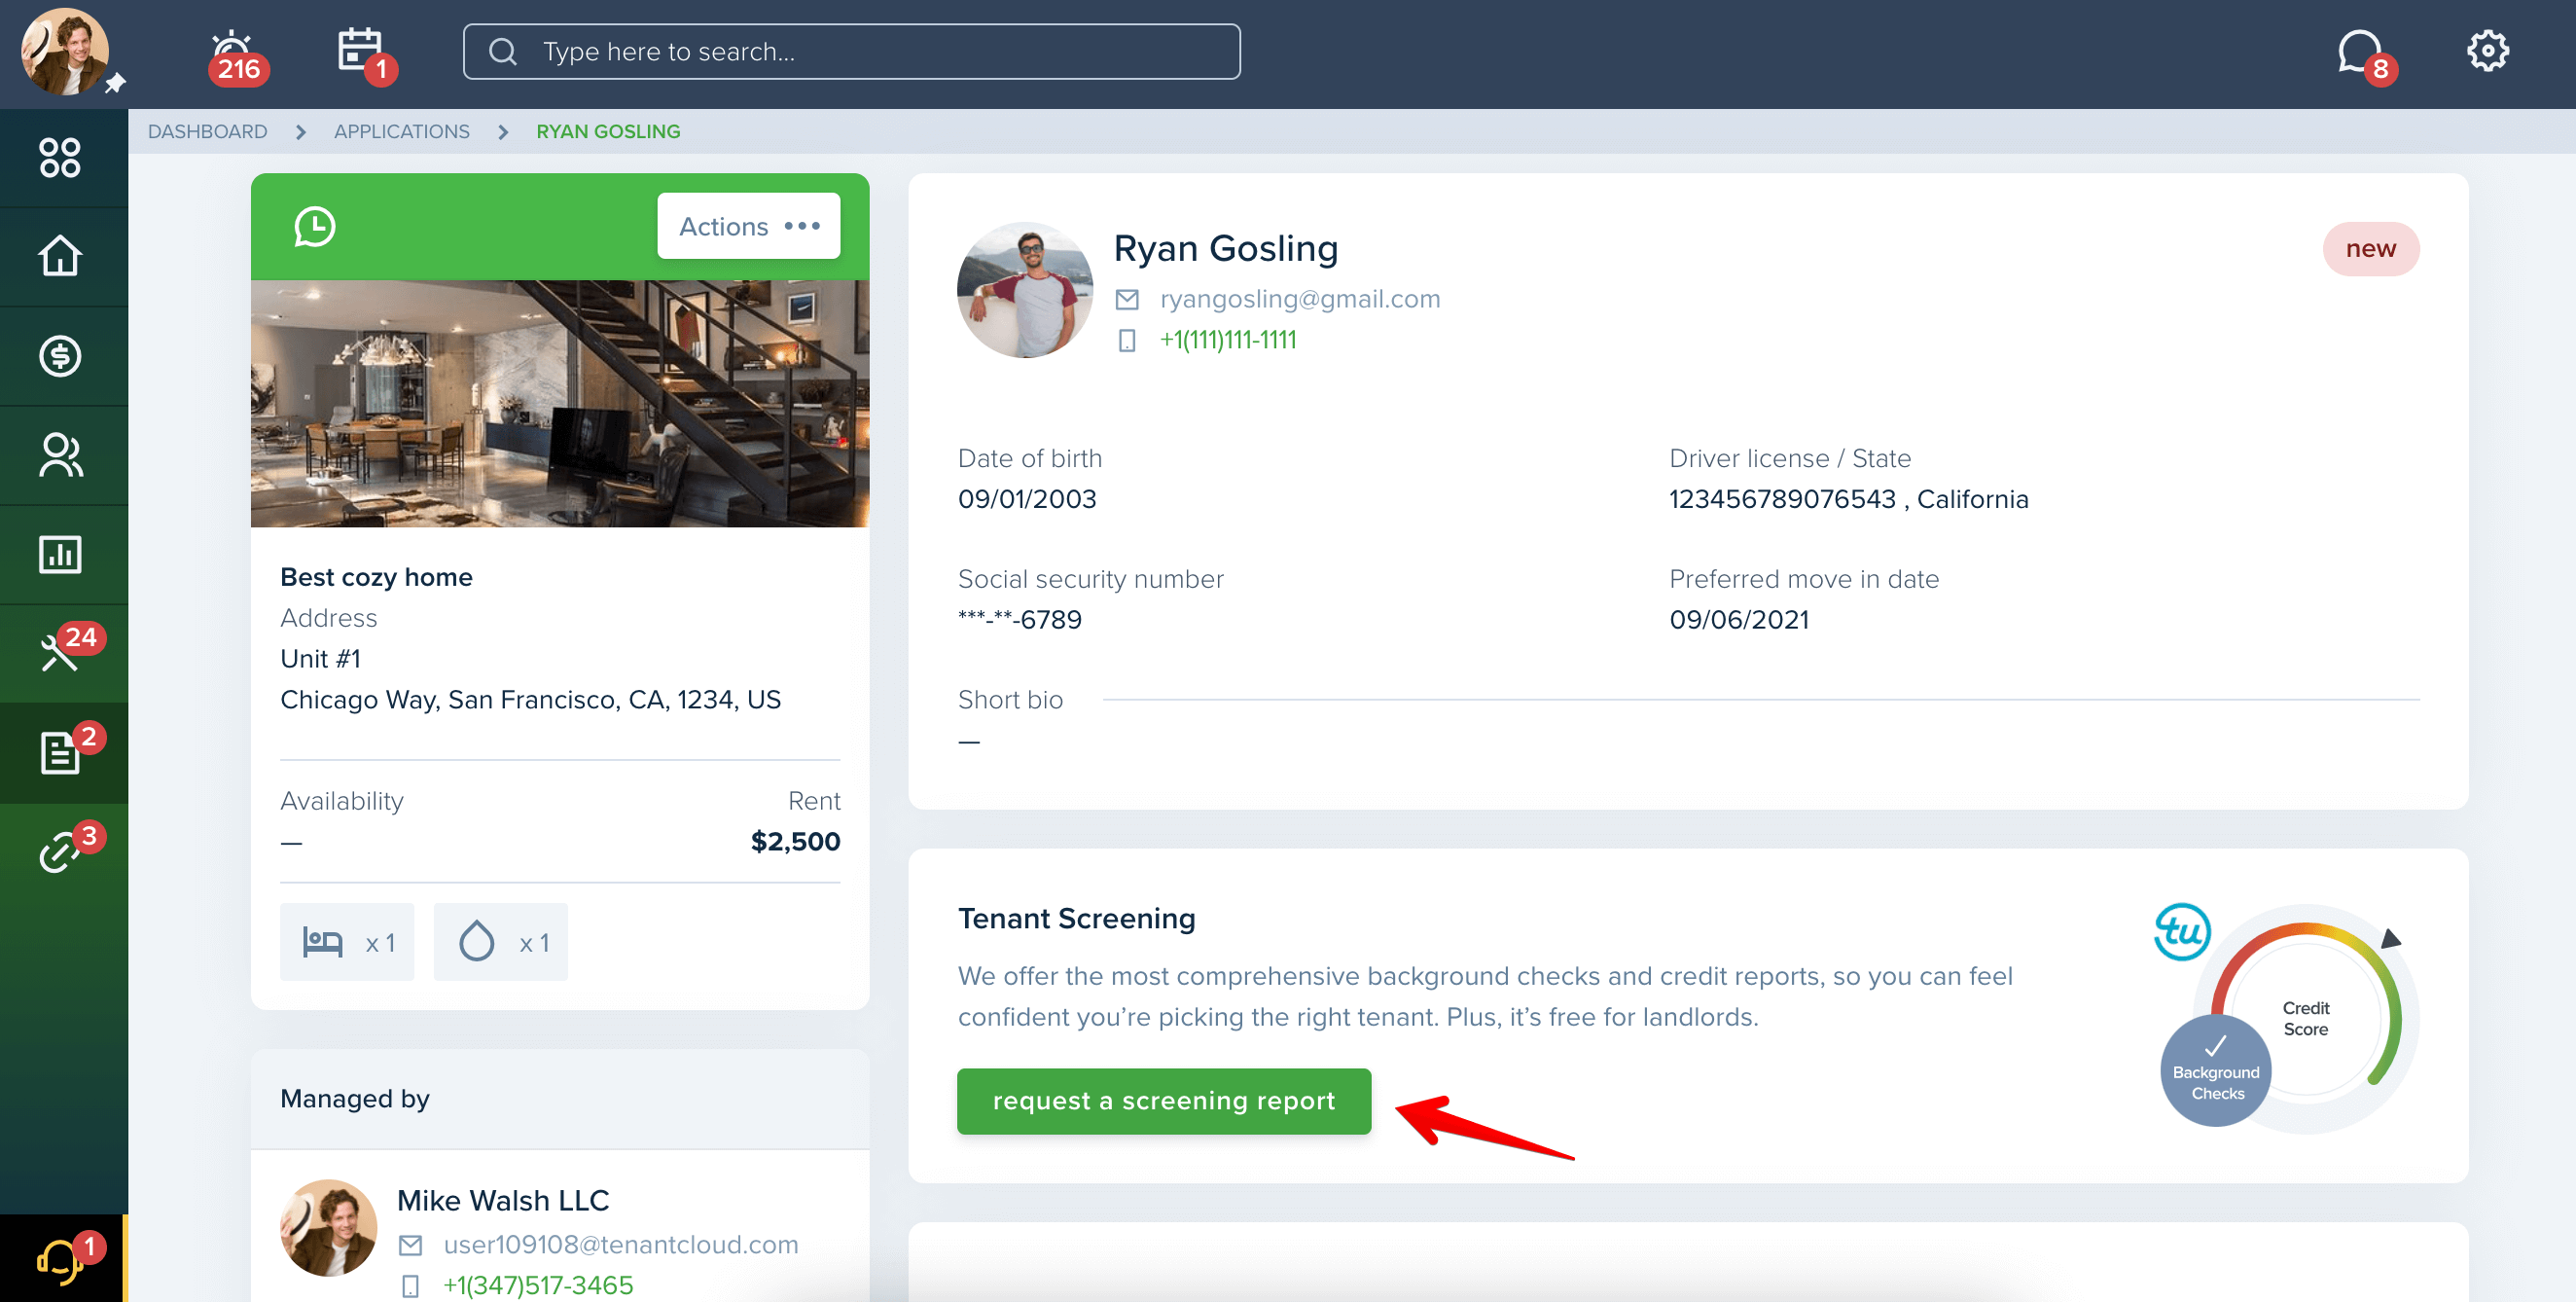Click the Credit Score gauge graphic
The height and width of the screenshot is (1302, 2576).
(x=2305, y=1018)
